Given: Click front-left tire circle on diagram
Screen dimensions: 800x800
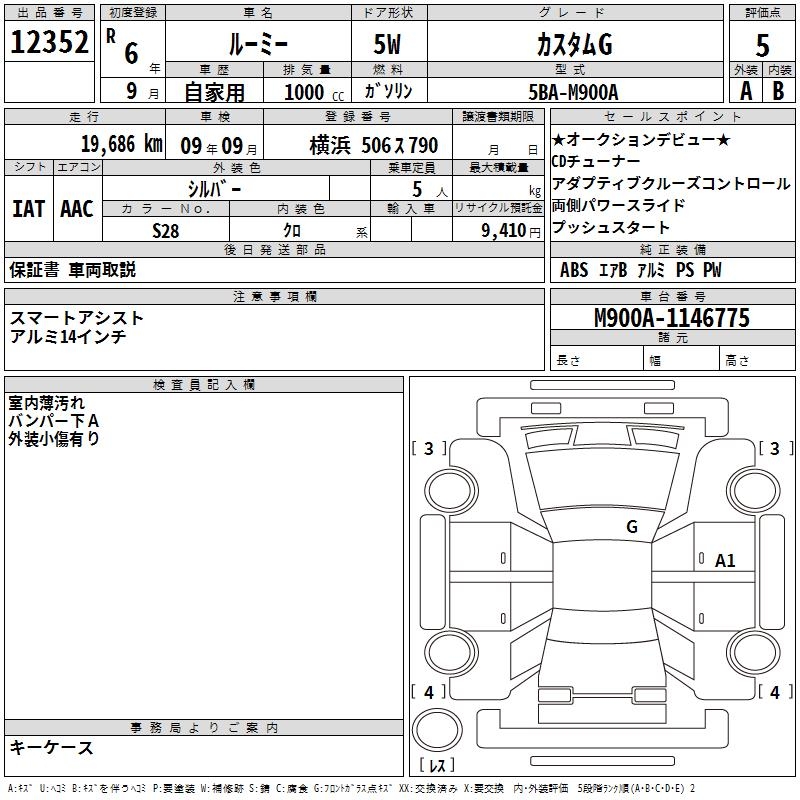Looking at the screenshot, I should [x=451, y=491].
